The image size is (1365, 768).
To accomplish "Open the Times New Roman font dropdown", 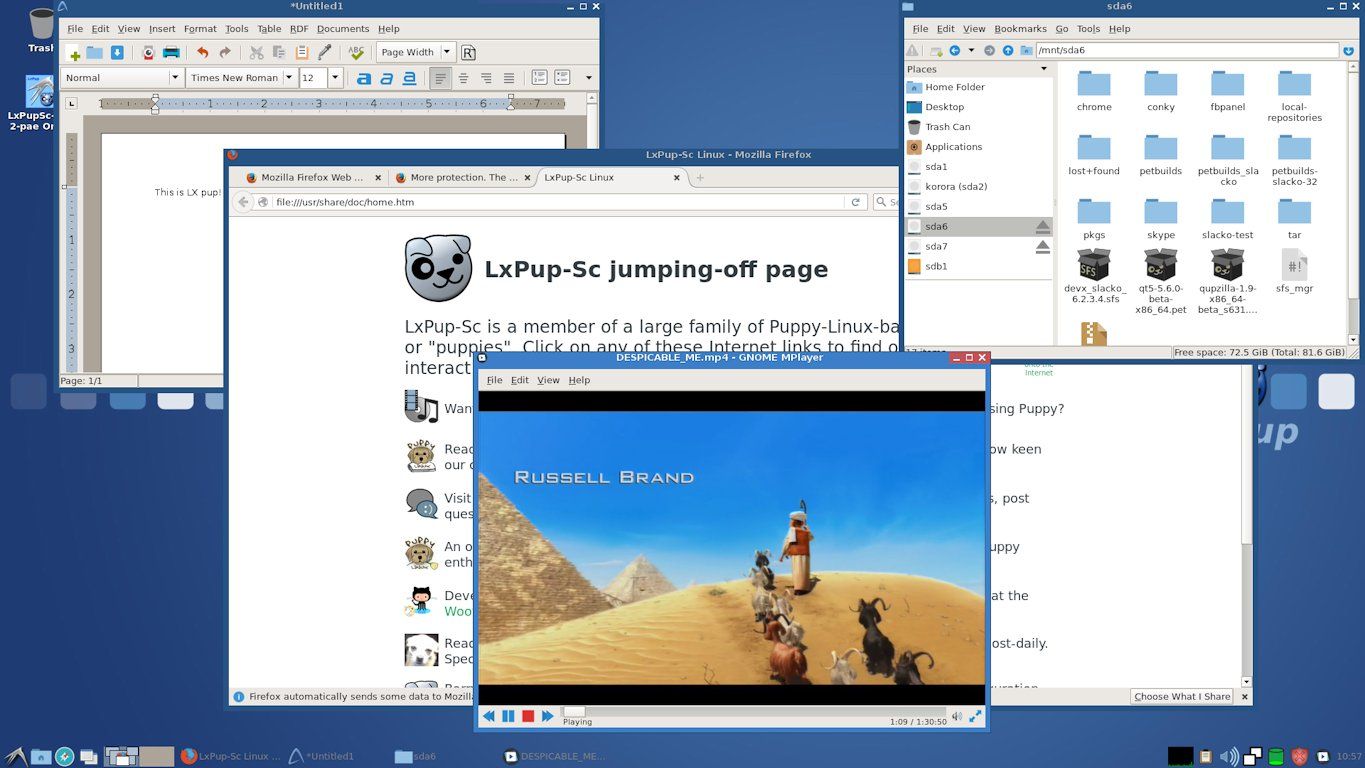I will coord(289,77).
